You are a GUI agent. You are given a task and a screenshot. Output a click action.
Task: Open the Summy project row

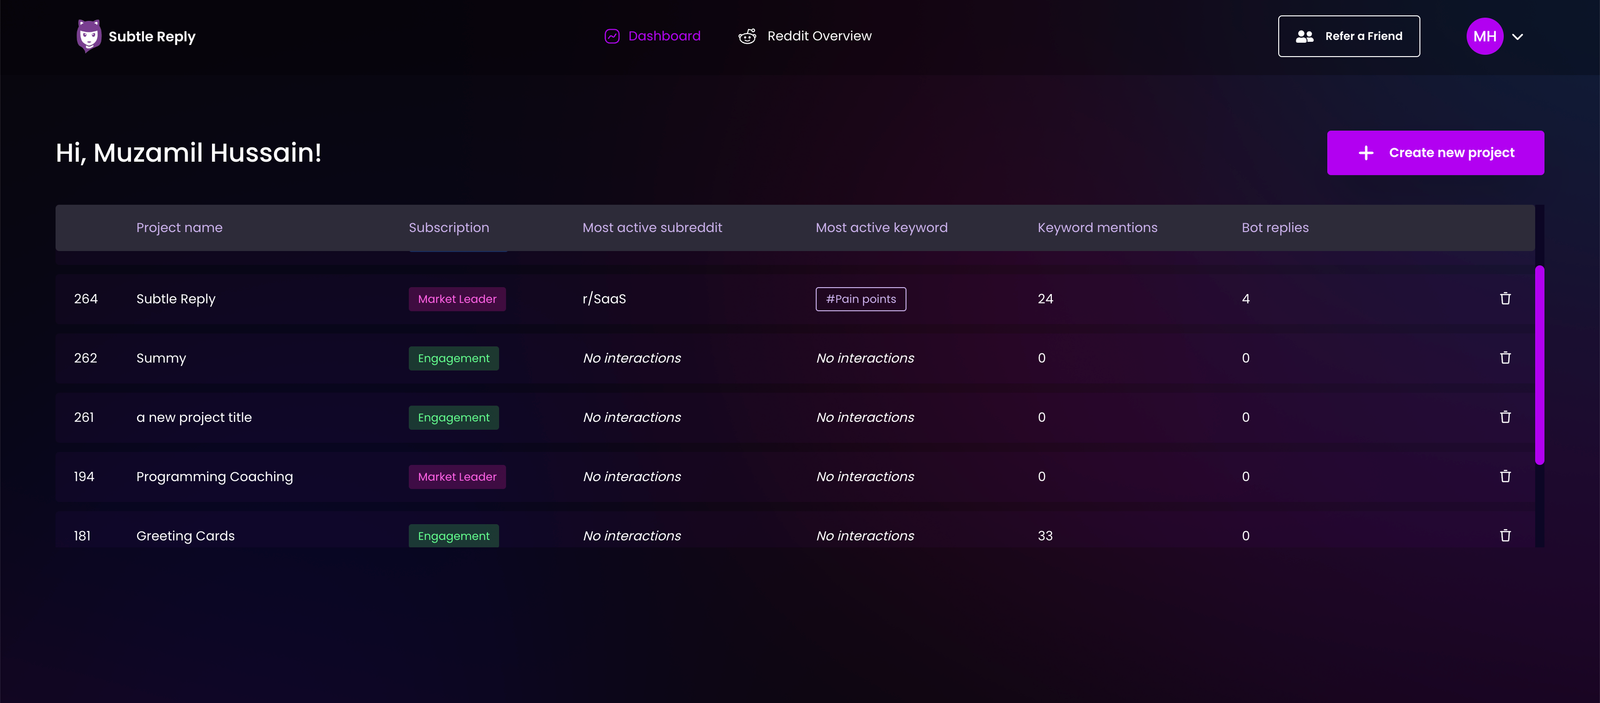pyautogui.click(x=794, y=358)
